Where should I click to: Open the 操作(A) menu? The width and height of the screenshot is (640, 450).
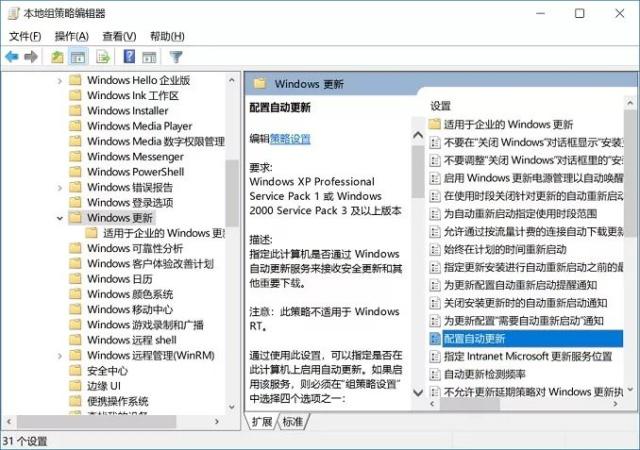pos(71,36)
